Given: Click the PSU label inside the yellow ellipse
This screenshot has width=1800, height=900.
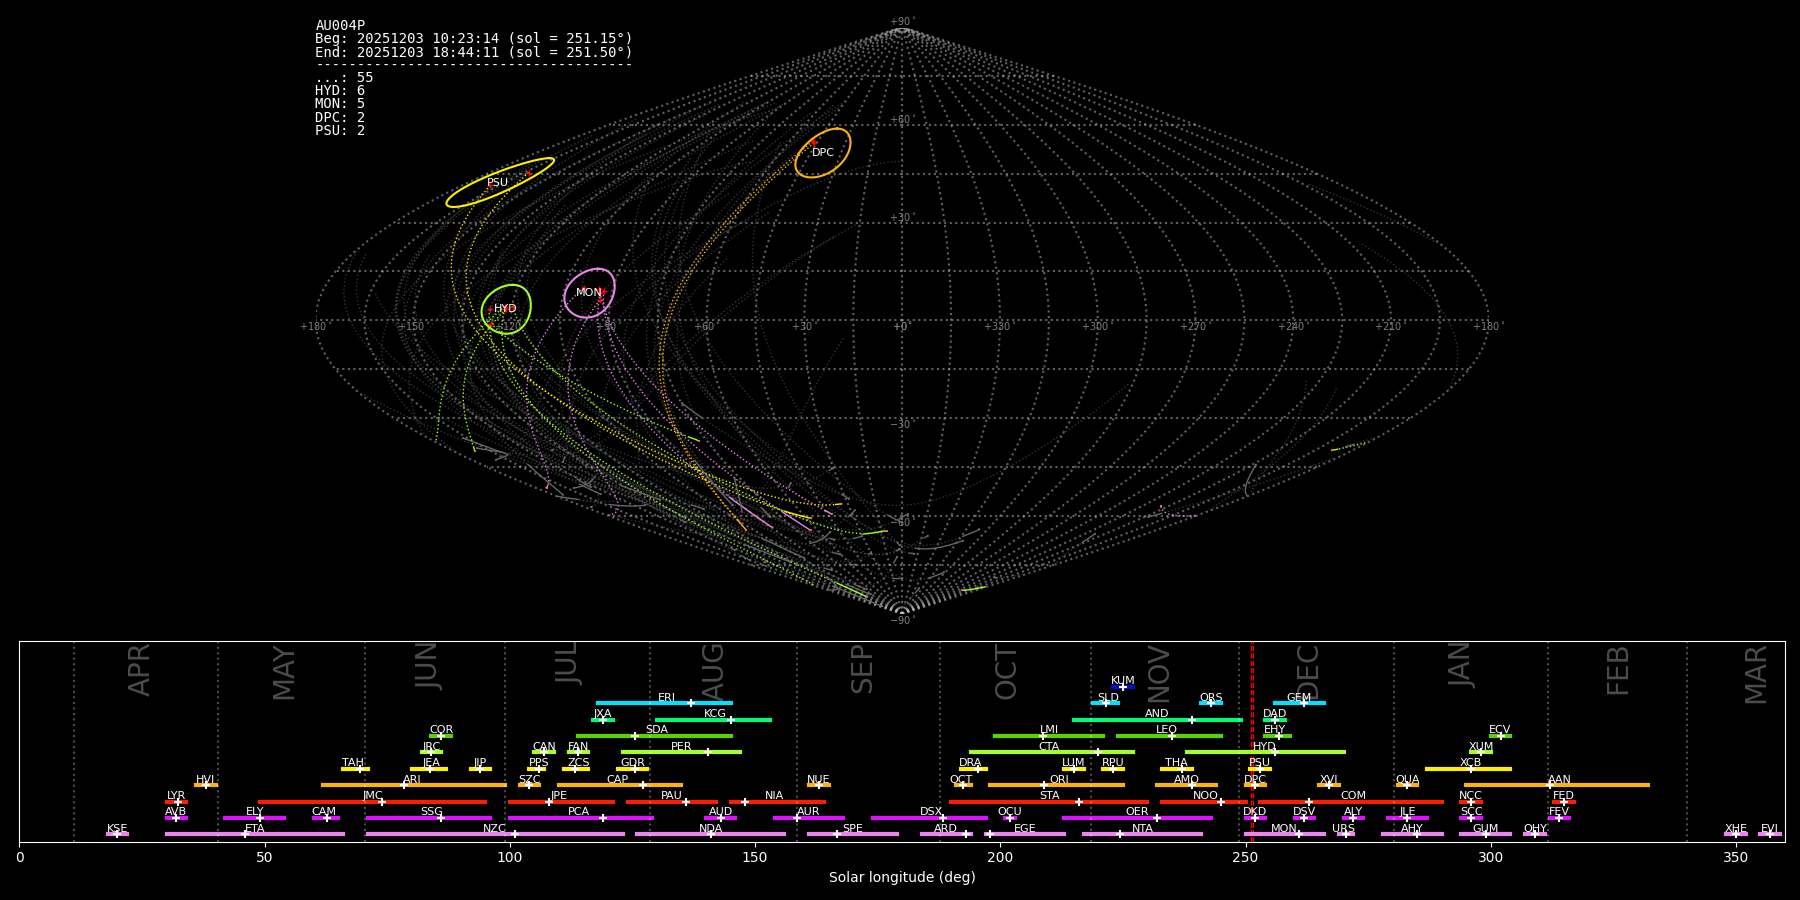Looking at the screenshot, I should 497,183.
